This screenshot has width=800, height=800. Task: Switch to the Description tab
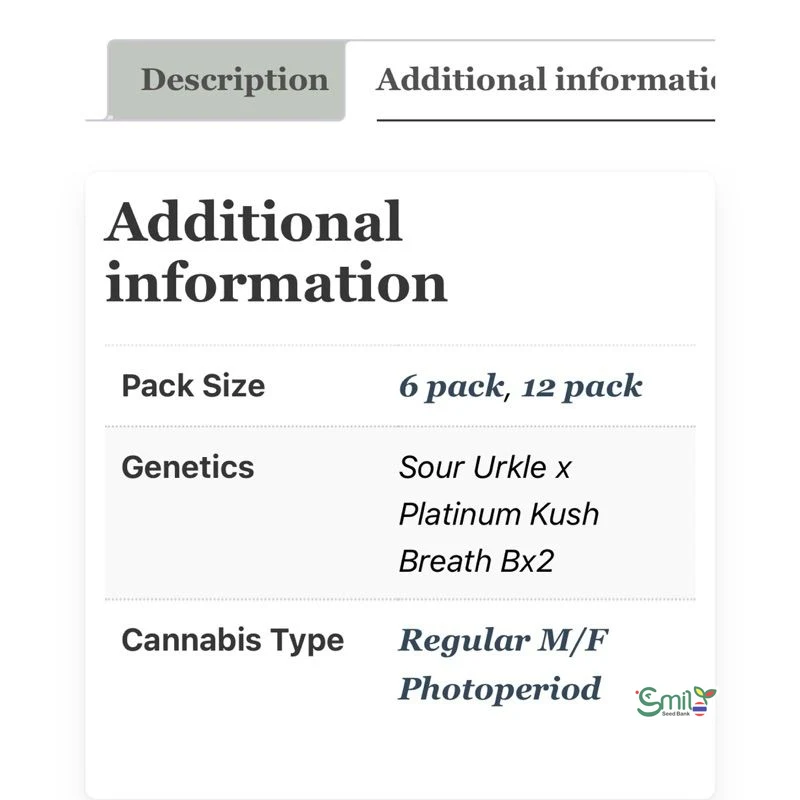pyautogui.click(x=234, y=80)
